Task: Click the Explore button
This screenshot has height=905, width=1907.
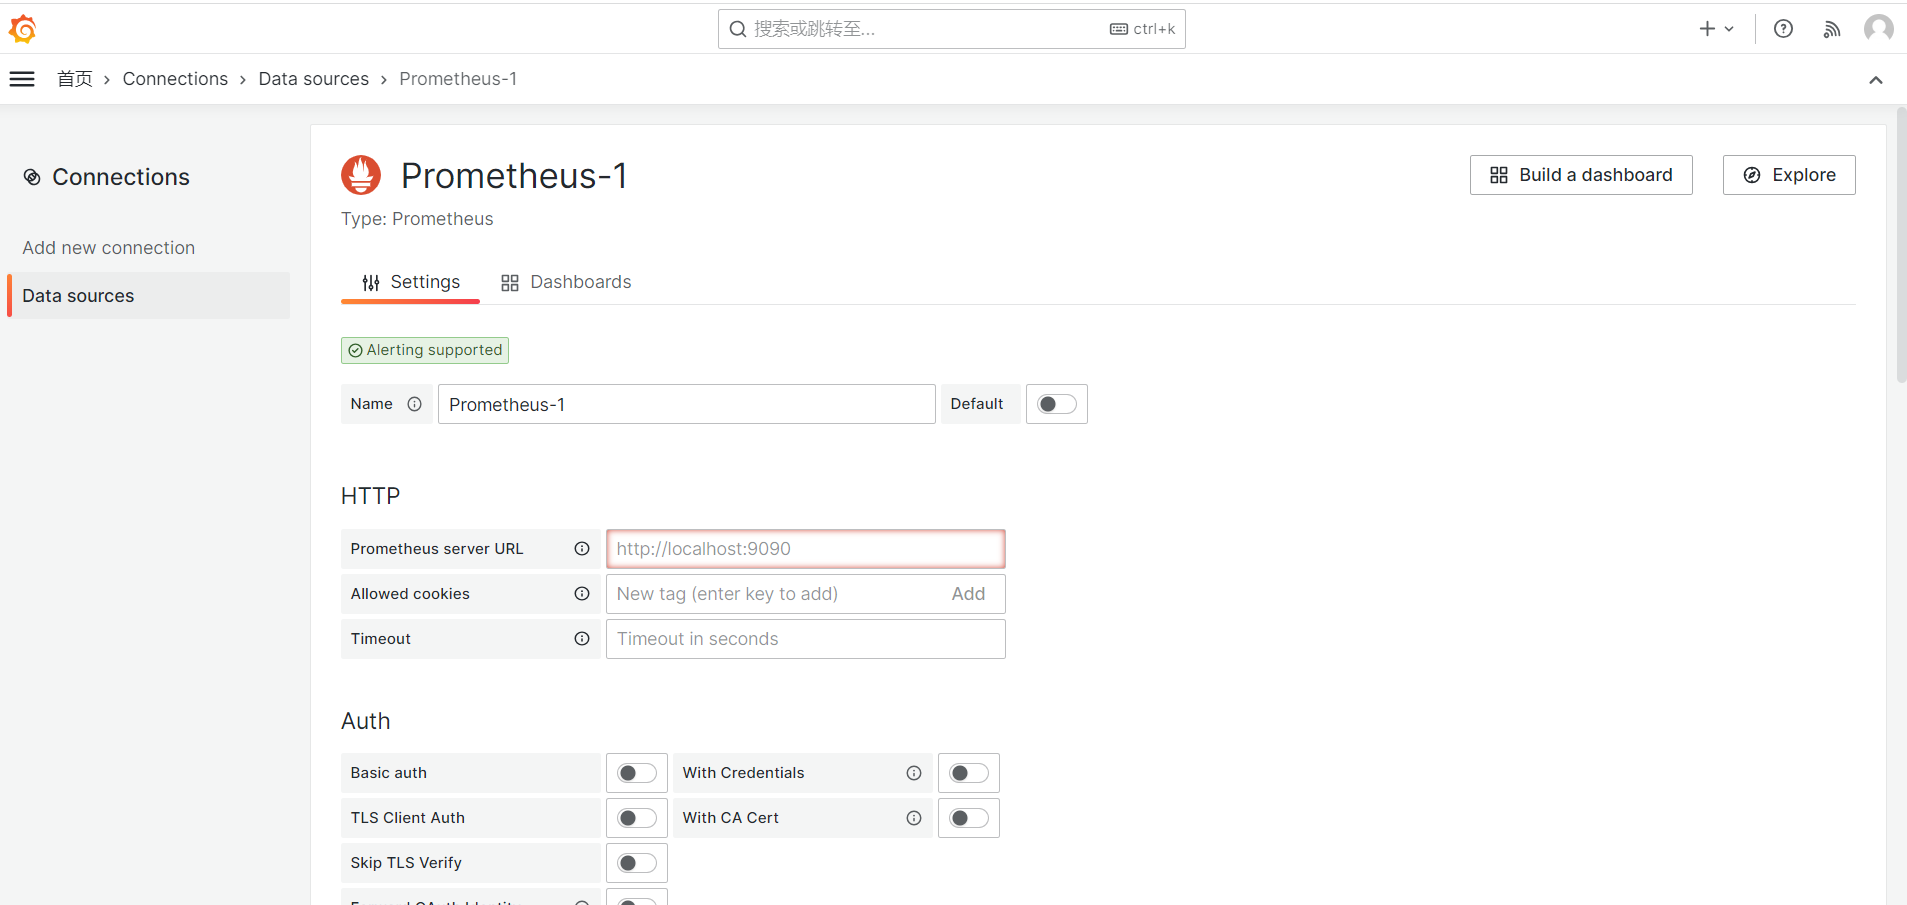Action: [1789, 175]
